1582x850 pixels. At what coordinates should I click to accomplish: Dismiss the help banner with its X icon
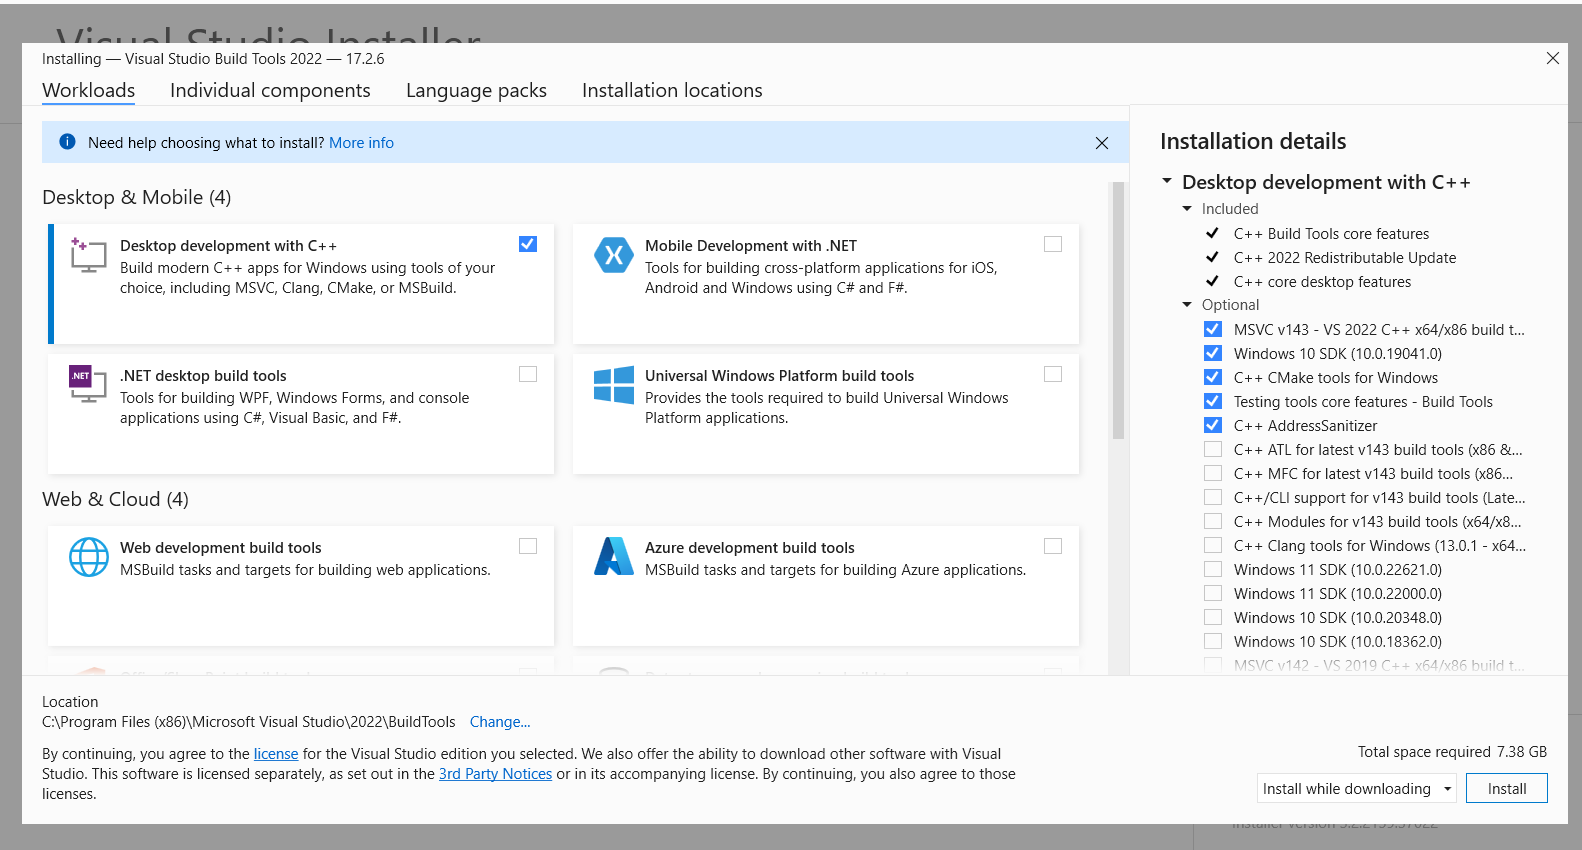point(1101,143)
